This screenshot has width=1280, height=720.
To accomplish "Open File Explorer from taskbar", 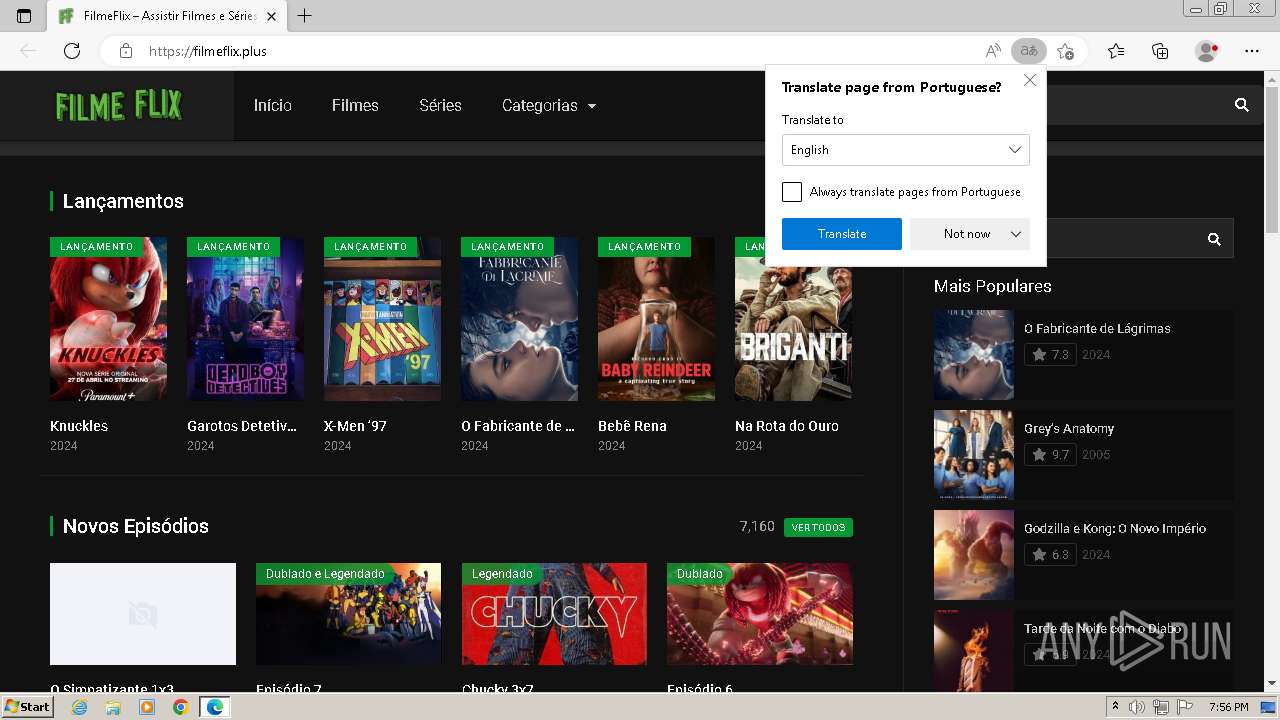I will pos(113,707).
